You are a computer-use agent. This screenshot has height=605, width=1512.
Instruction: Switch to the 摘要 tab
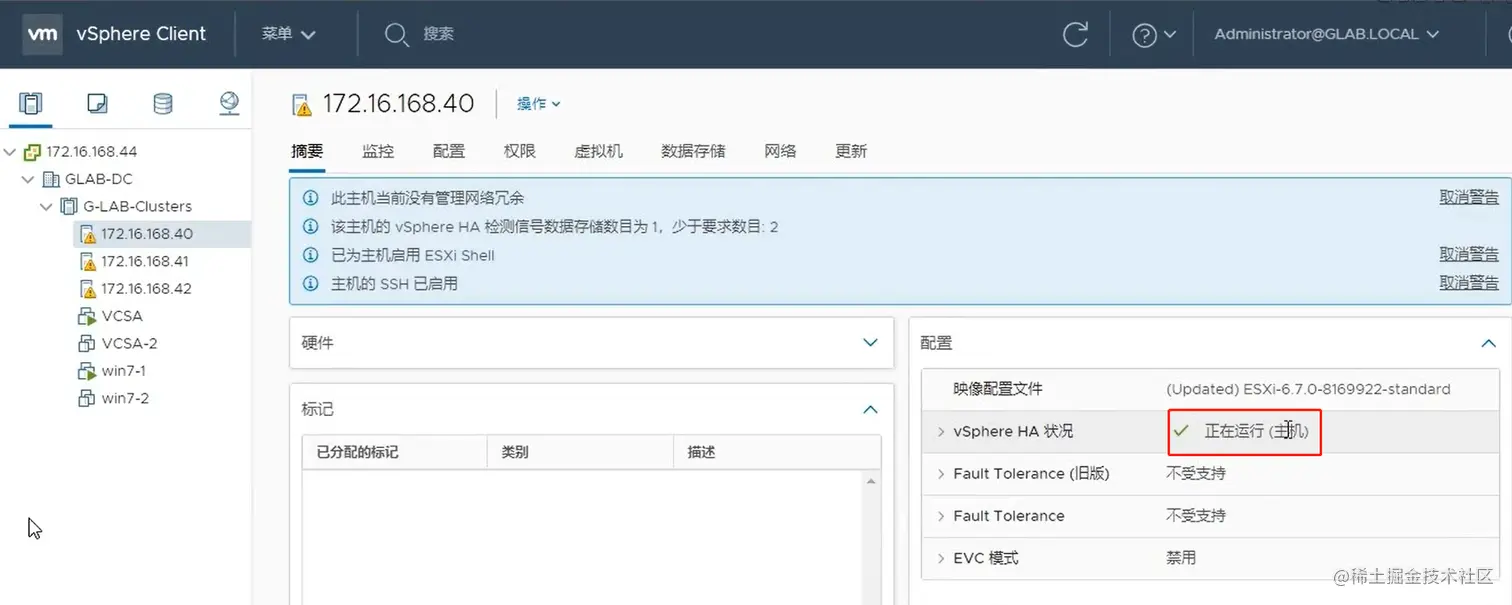point(307,151)
